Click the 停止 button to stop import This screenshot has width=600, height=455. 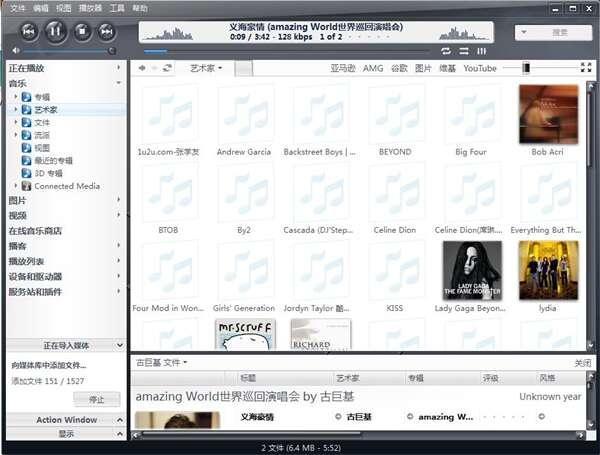coord(96,399)
